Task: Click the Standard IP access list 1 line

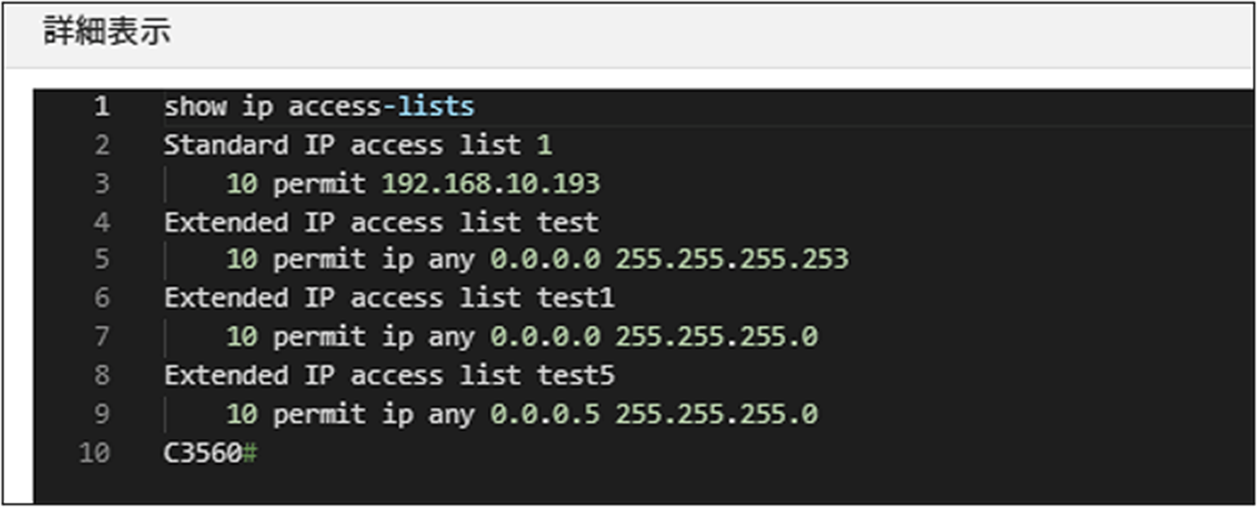Action: [358, 145]
